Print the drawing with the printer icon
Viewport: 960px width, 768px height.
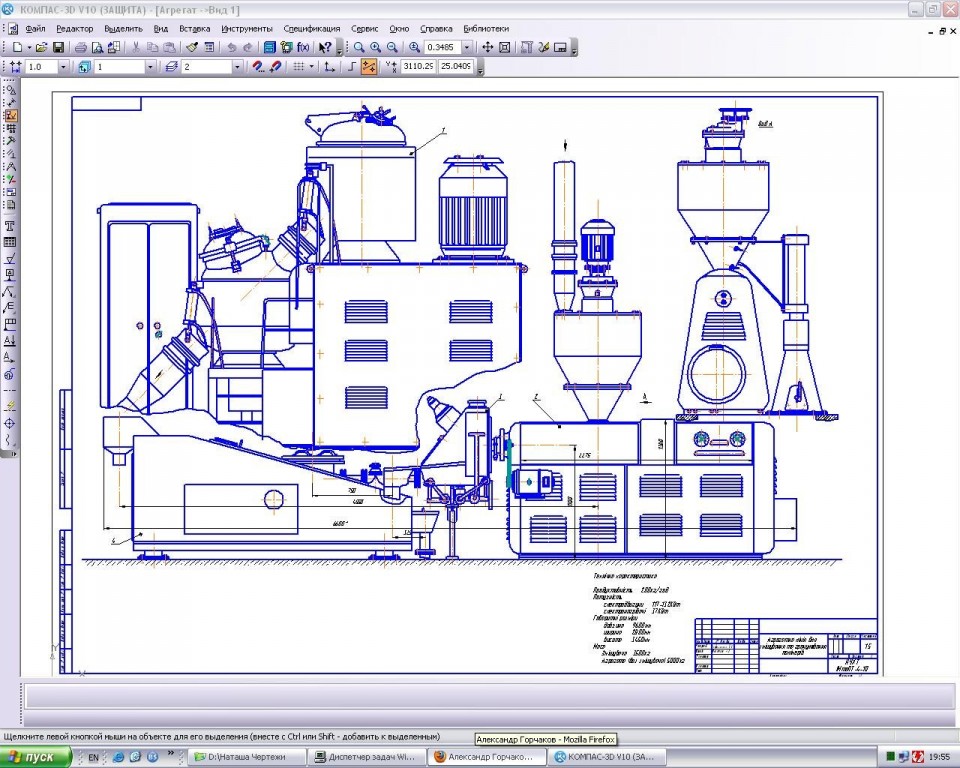(80, 48)
